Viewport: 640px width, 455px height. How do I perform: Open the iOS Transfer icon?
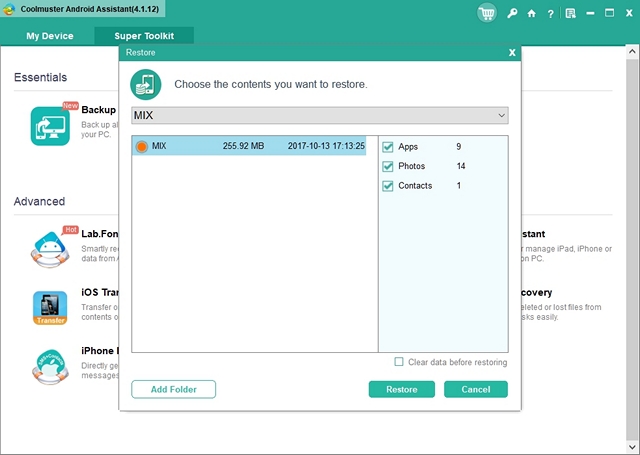[50, 308]
